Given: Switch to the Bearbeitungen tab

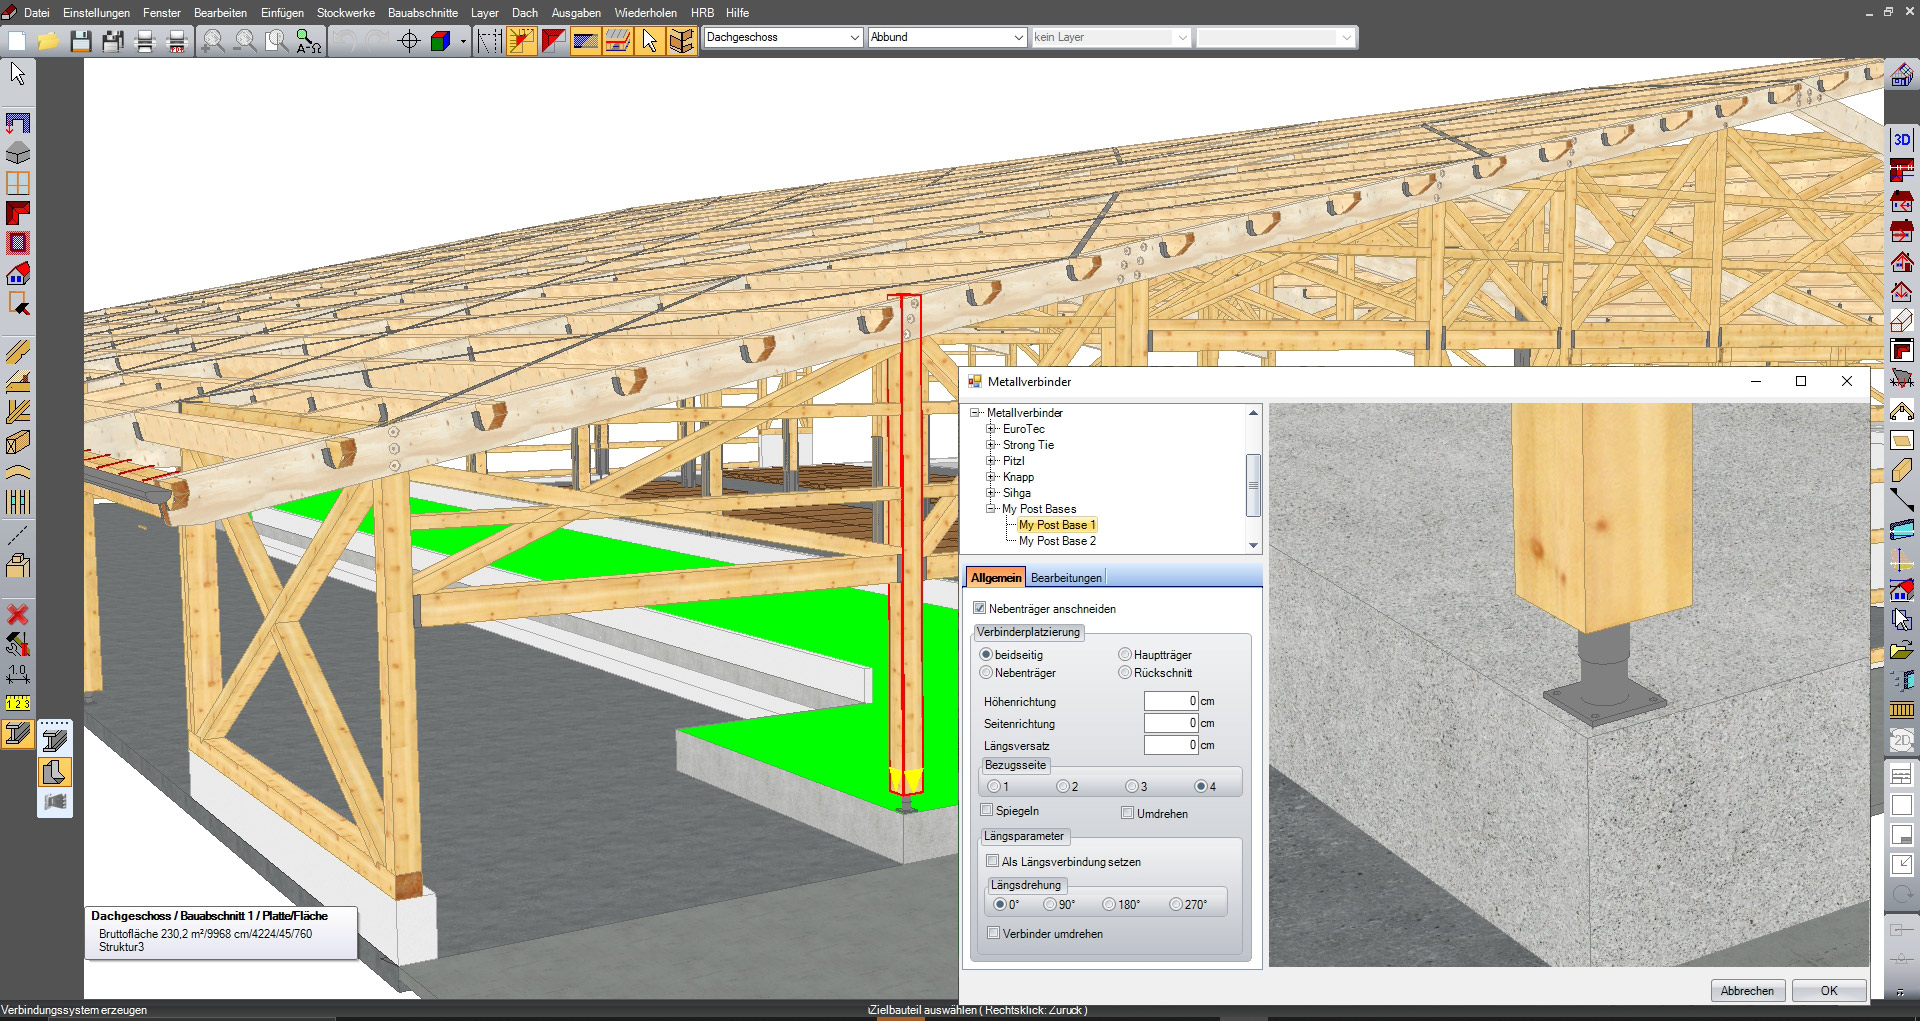Looking at the screenshot, I should coord(1066,578).
